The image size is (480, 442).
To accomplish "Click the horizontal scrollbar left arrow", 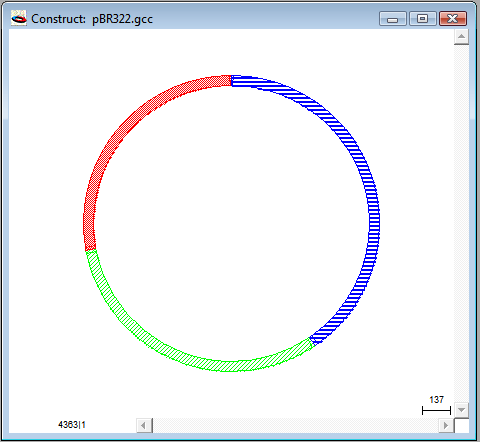I will (x=143, y=425).
